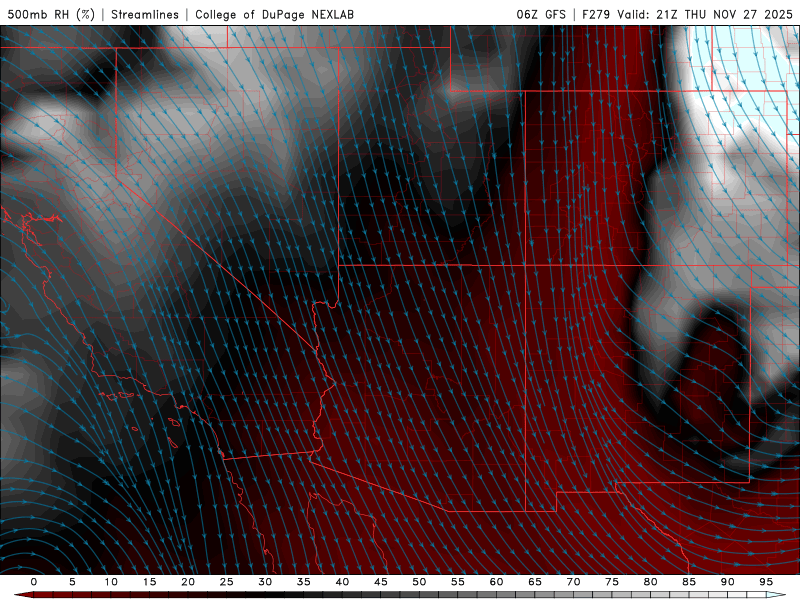Click the 90 value on the color scale

pos(727,582)
